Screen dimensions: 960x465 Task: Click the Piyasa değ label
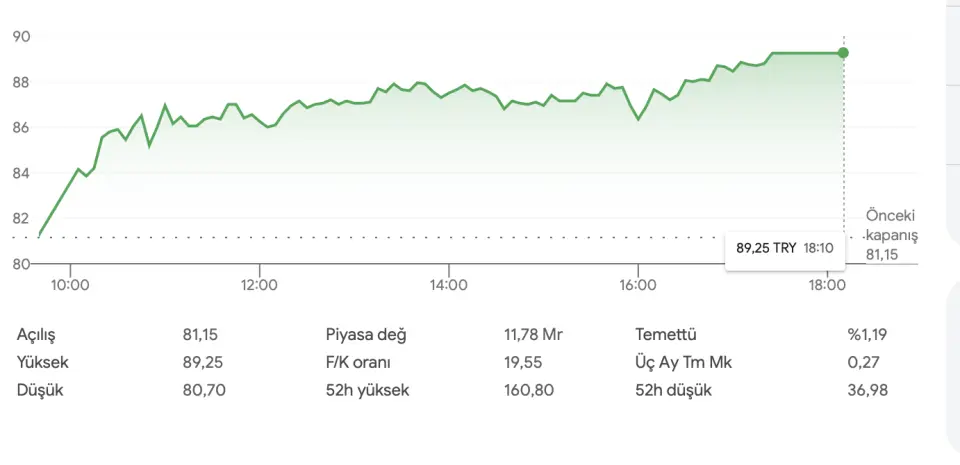[366, 335]
